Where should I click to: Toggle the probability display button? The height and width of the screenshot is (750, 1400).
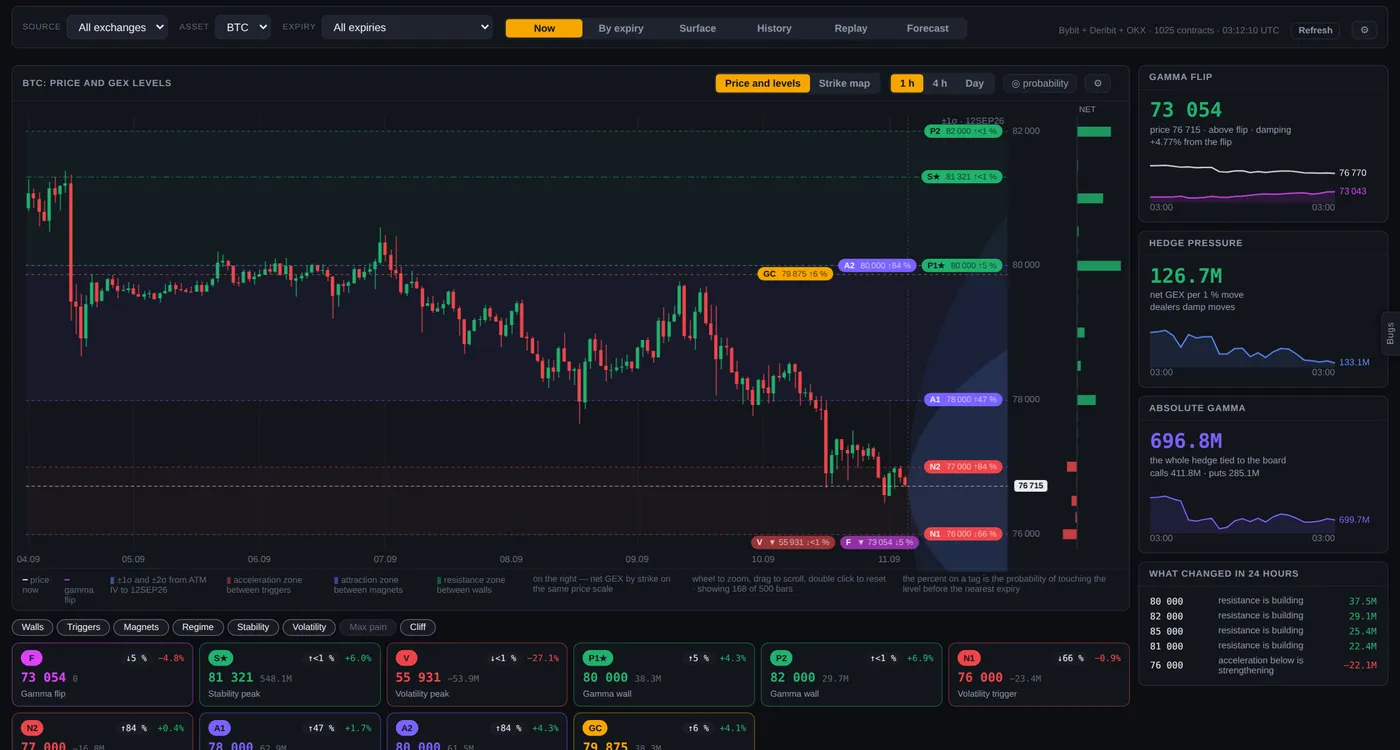coord(1040,83)
